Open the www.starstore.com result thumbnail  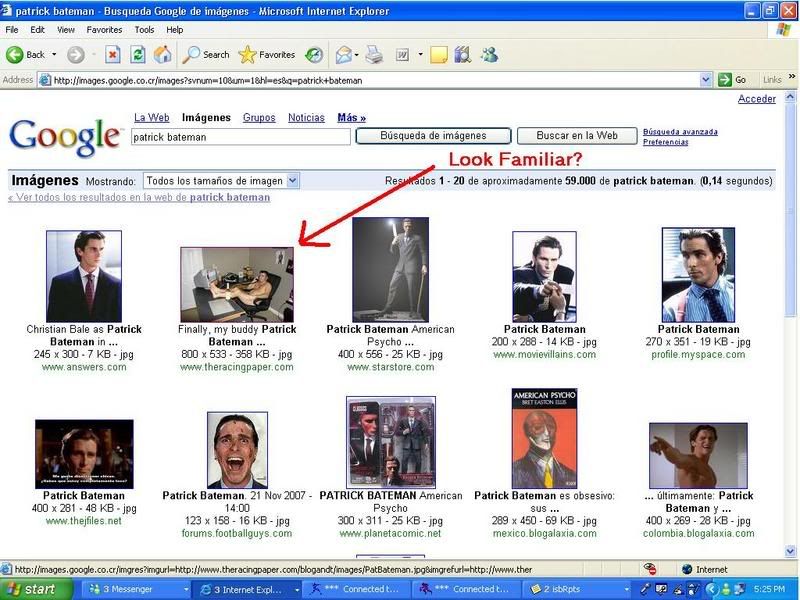[x=391, y=270]
